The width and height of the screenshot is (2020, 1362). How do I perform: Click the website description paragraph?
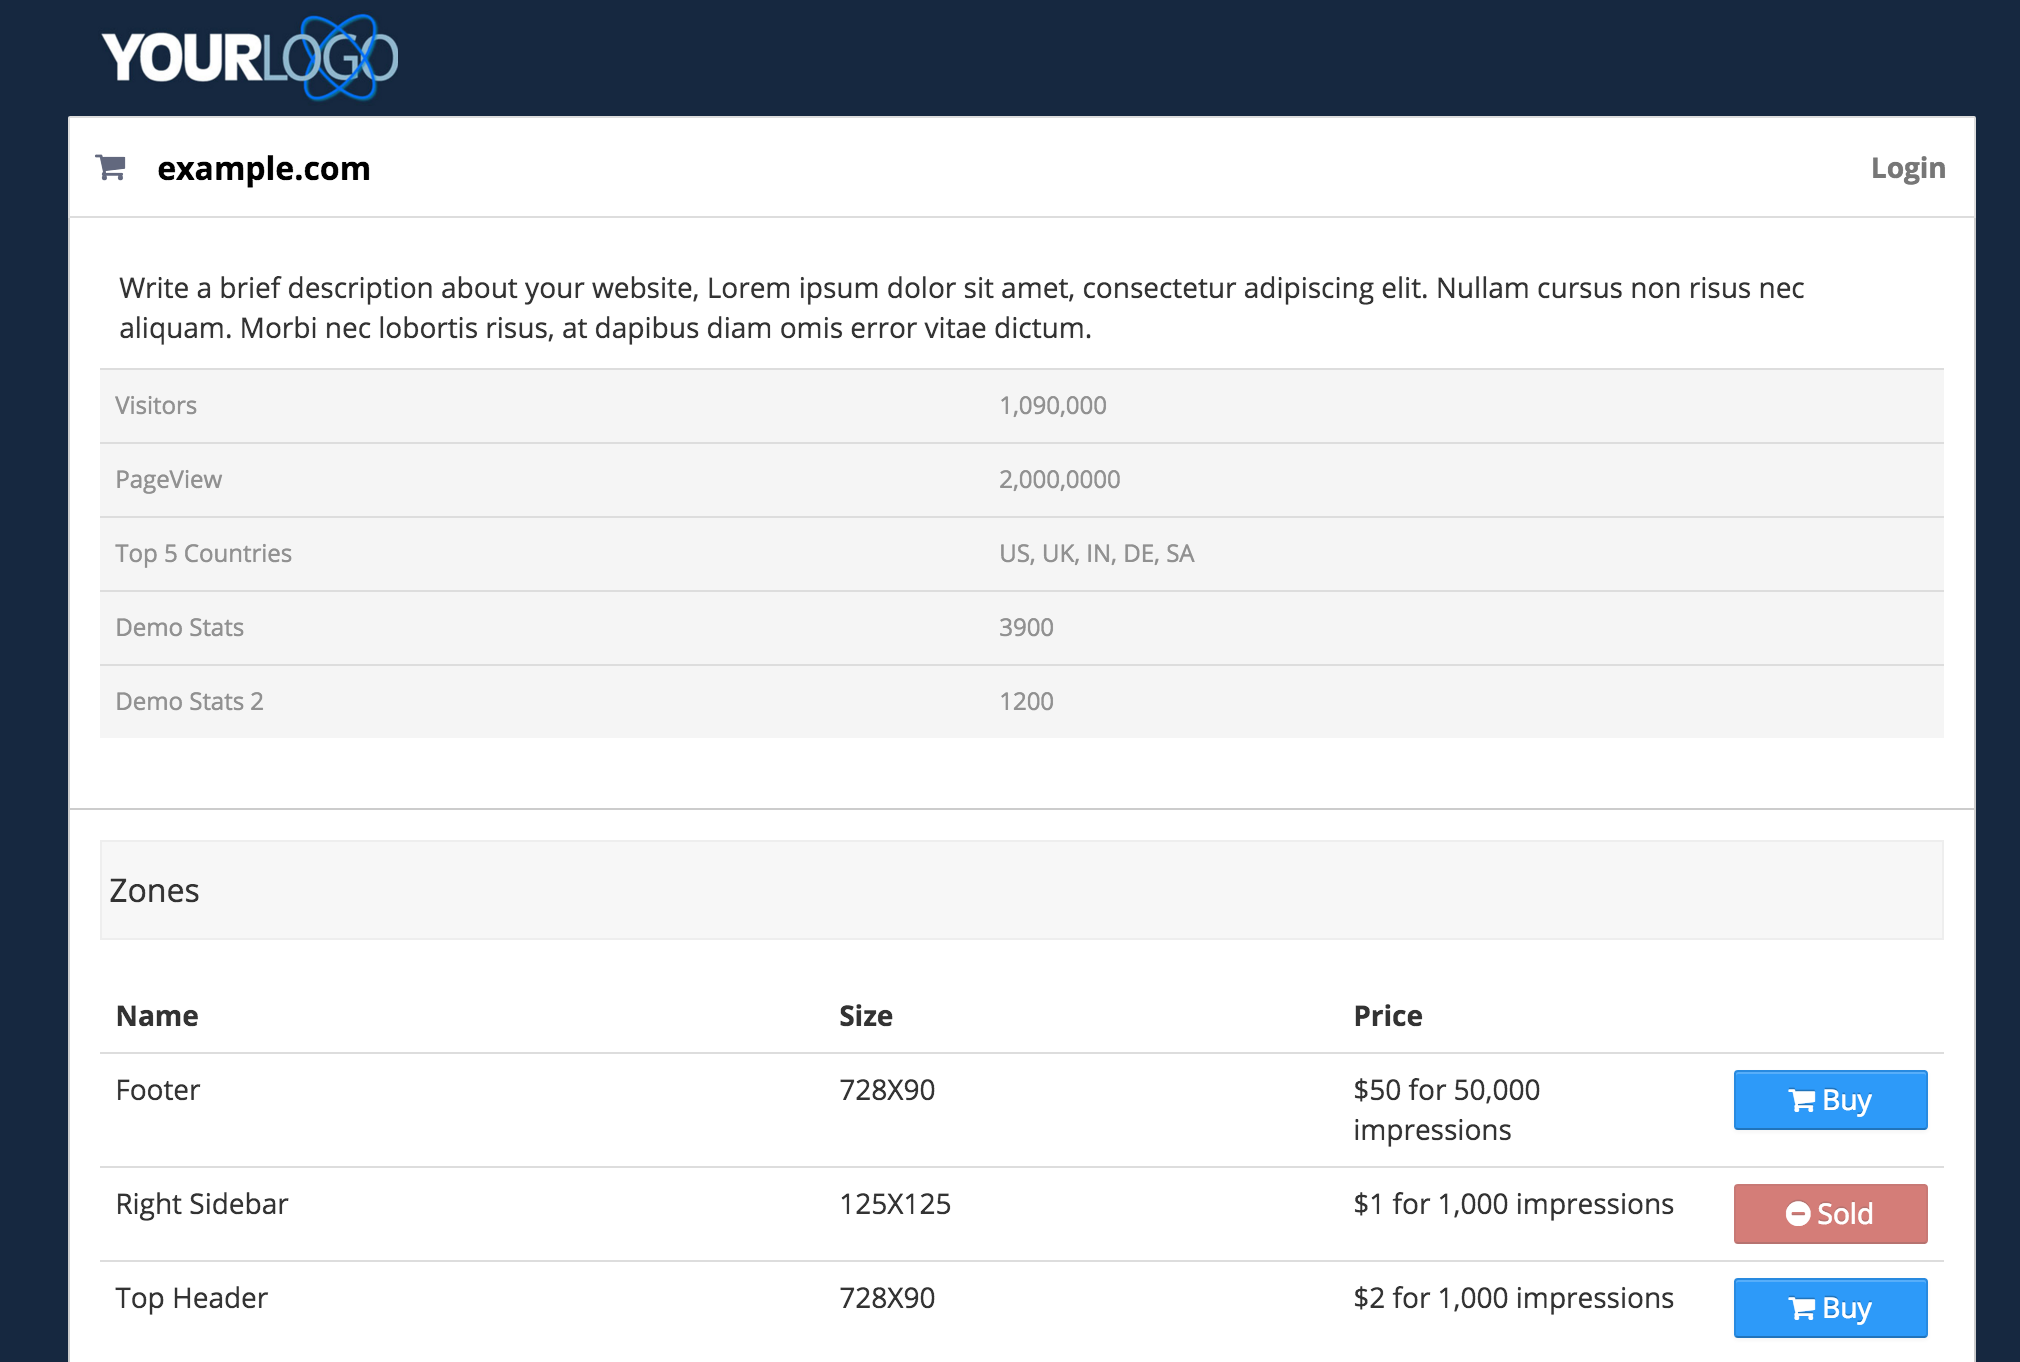tap(960, 308)
